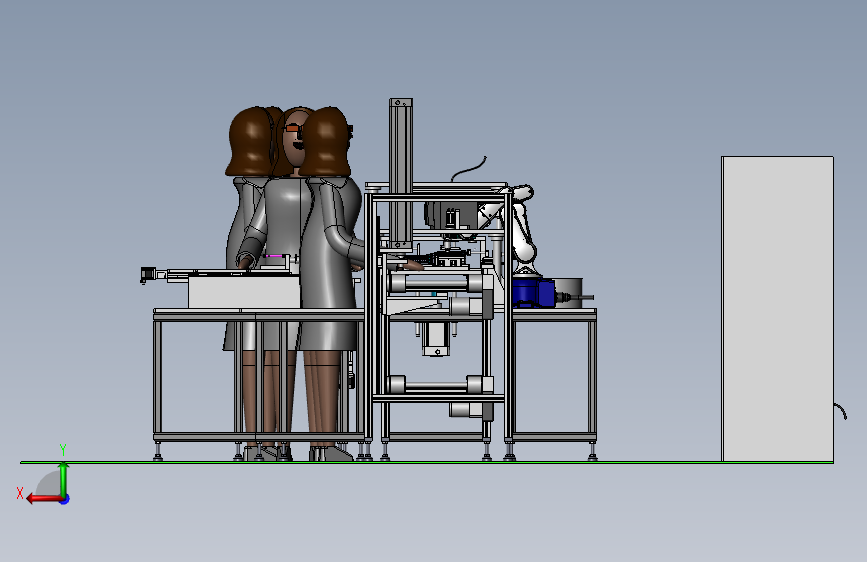Click the green "Y" axis label
Viewport: 867px width, 562px height.
[63, 450]
